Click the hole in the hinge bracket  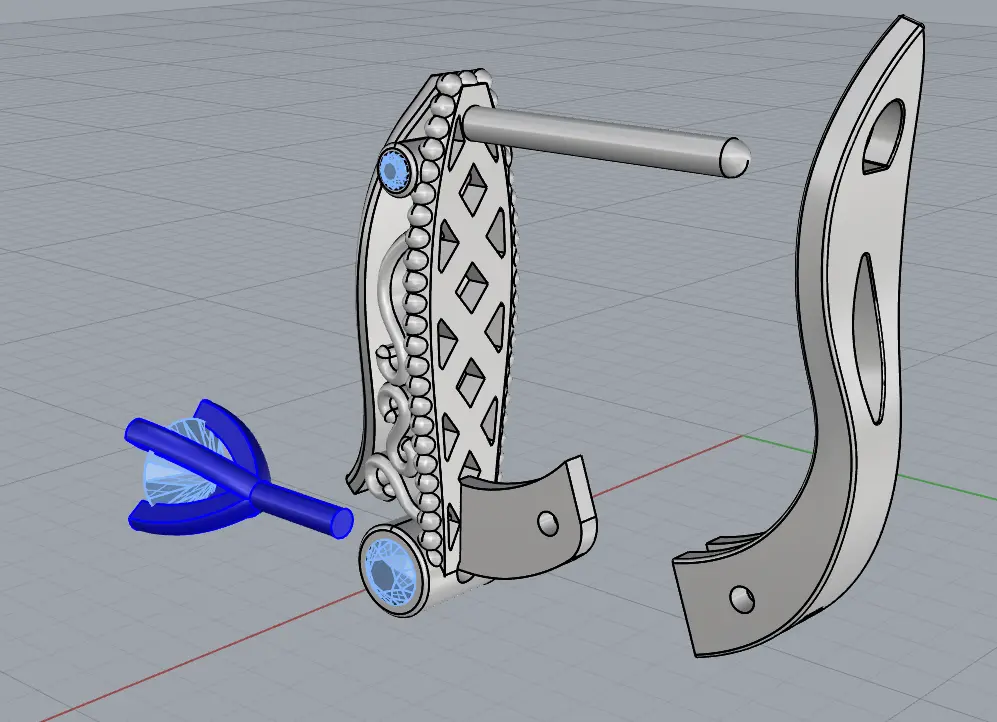click(x=546, y=522)
